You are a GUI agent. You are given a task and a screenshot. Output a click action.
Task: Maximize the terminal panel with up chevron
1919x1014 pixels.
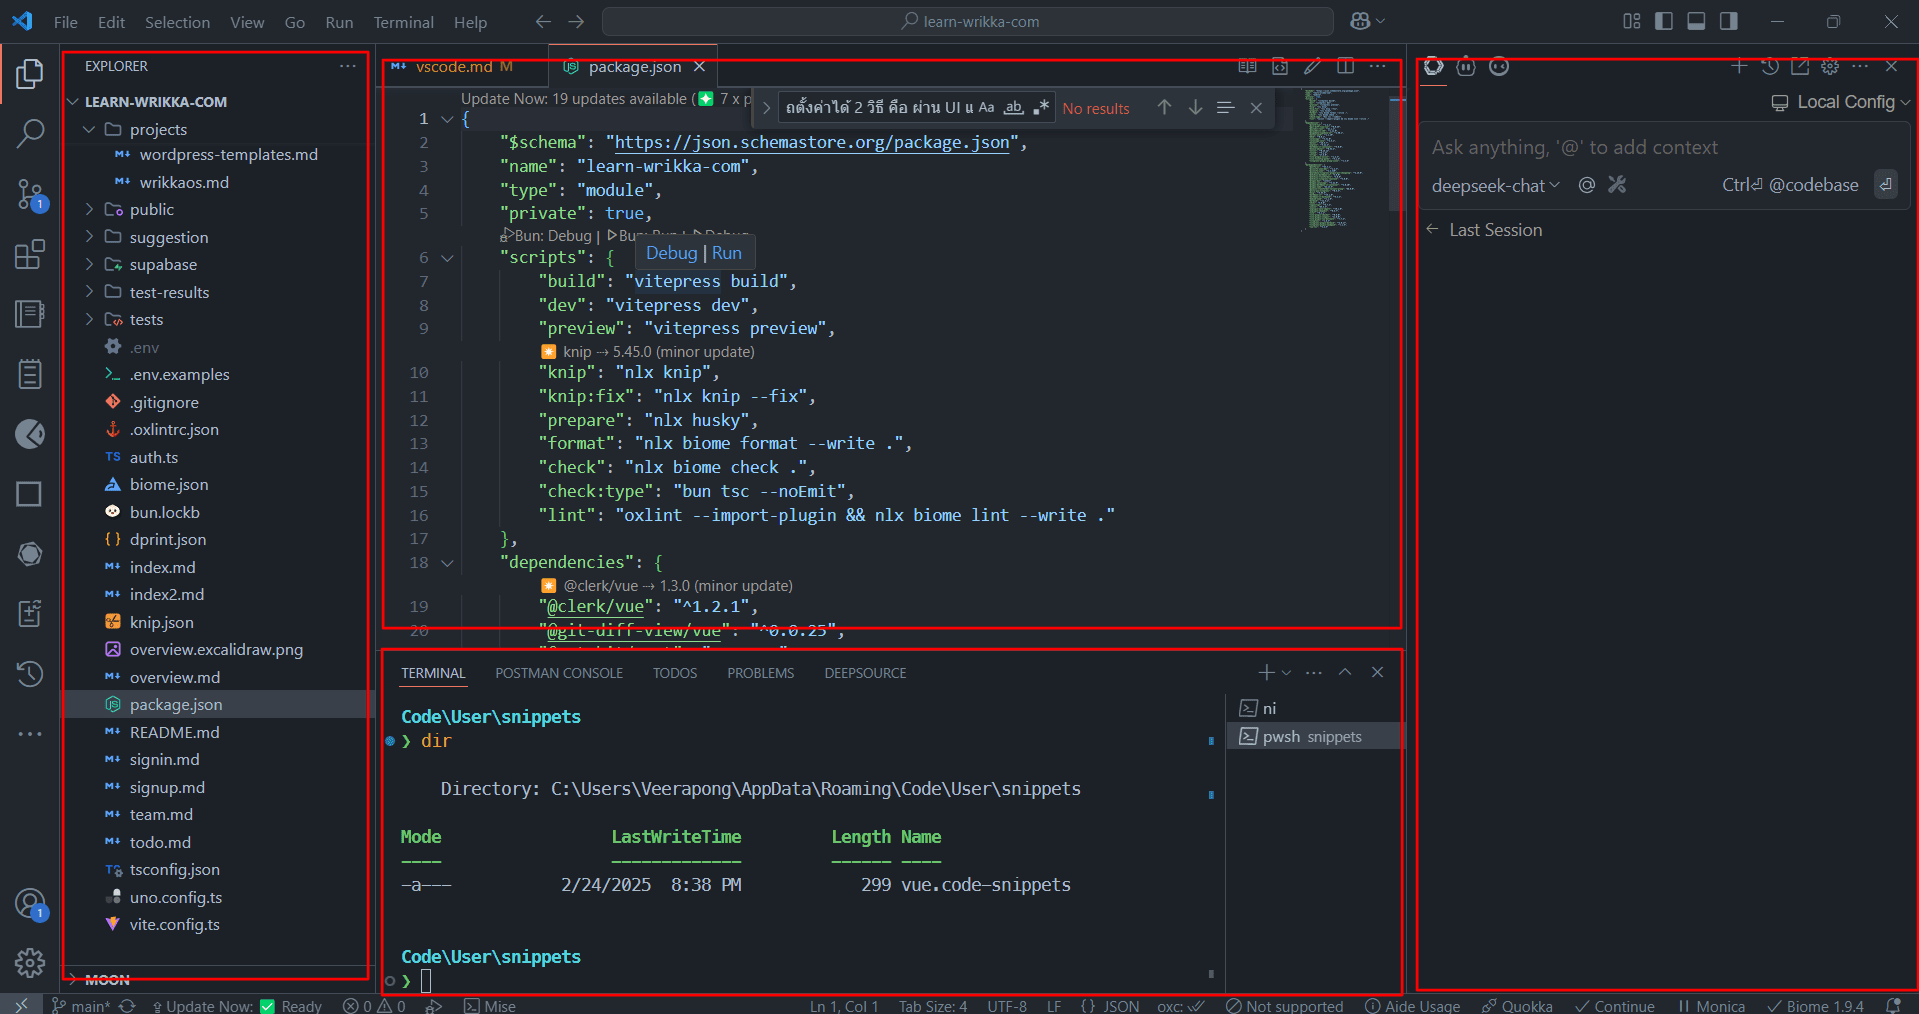click(x=1345, y=672)
